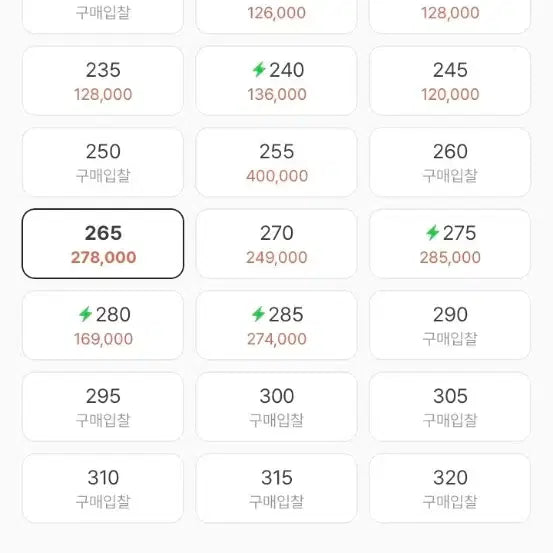Click the lightning icon beside size 275

[432, 232]
